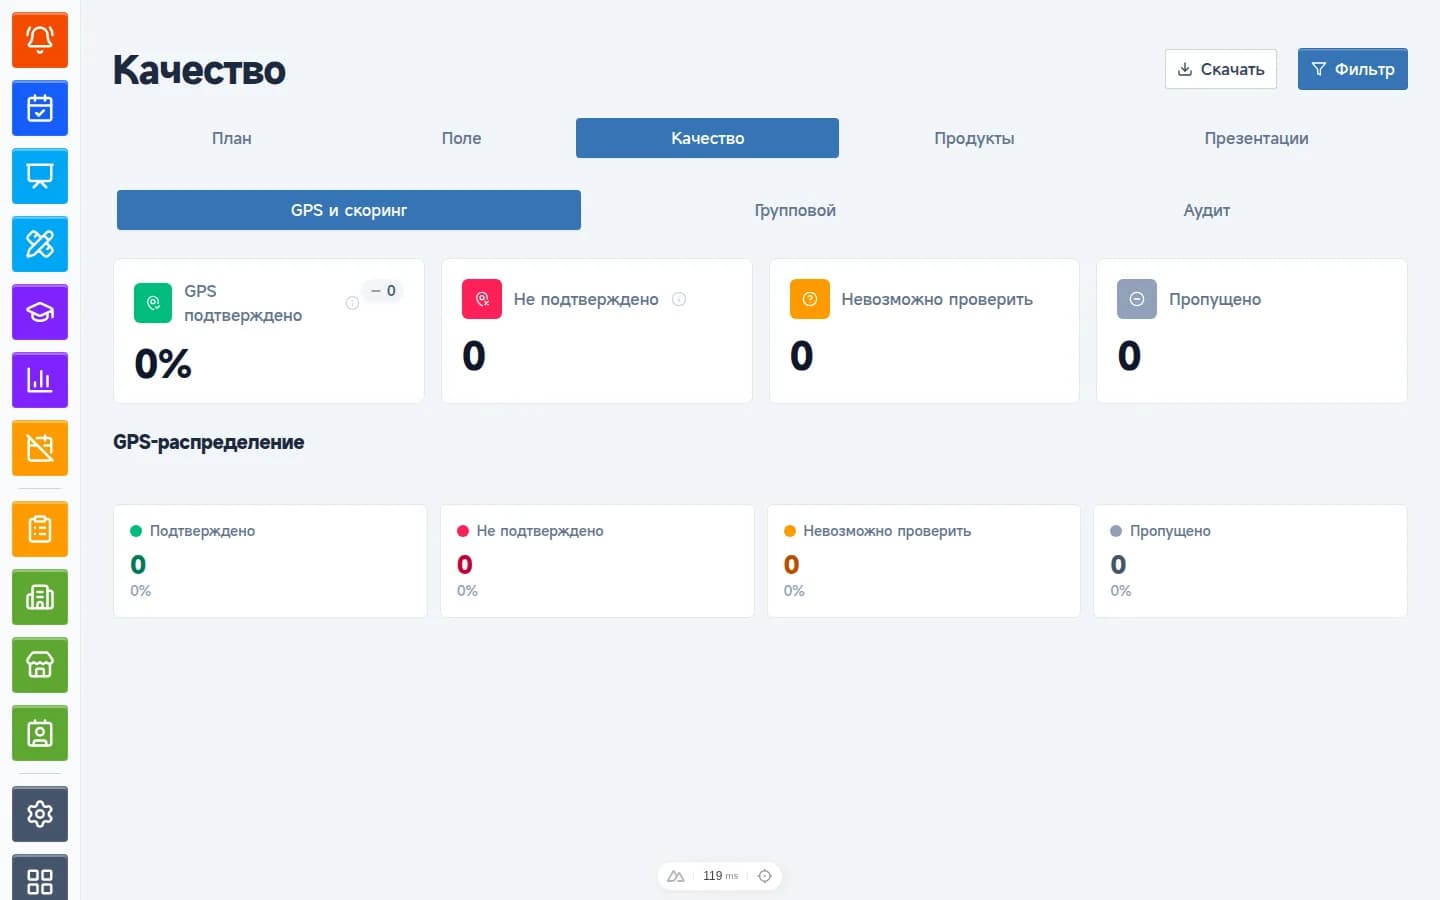Switch to the Аудит sub-tab
Screen dimensions: 1440x900
(x=1207, y=210)
